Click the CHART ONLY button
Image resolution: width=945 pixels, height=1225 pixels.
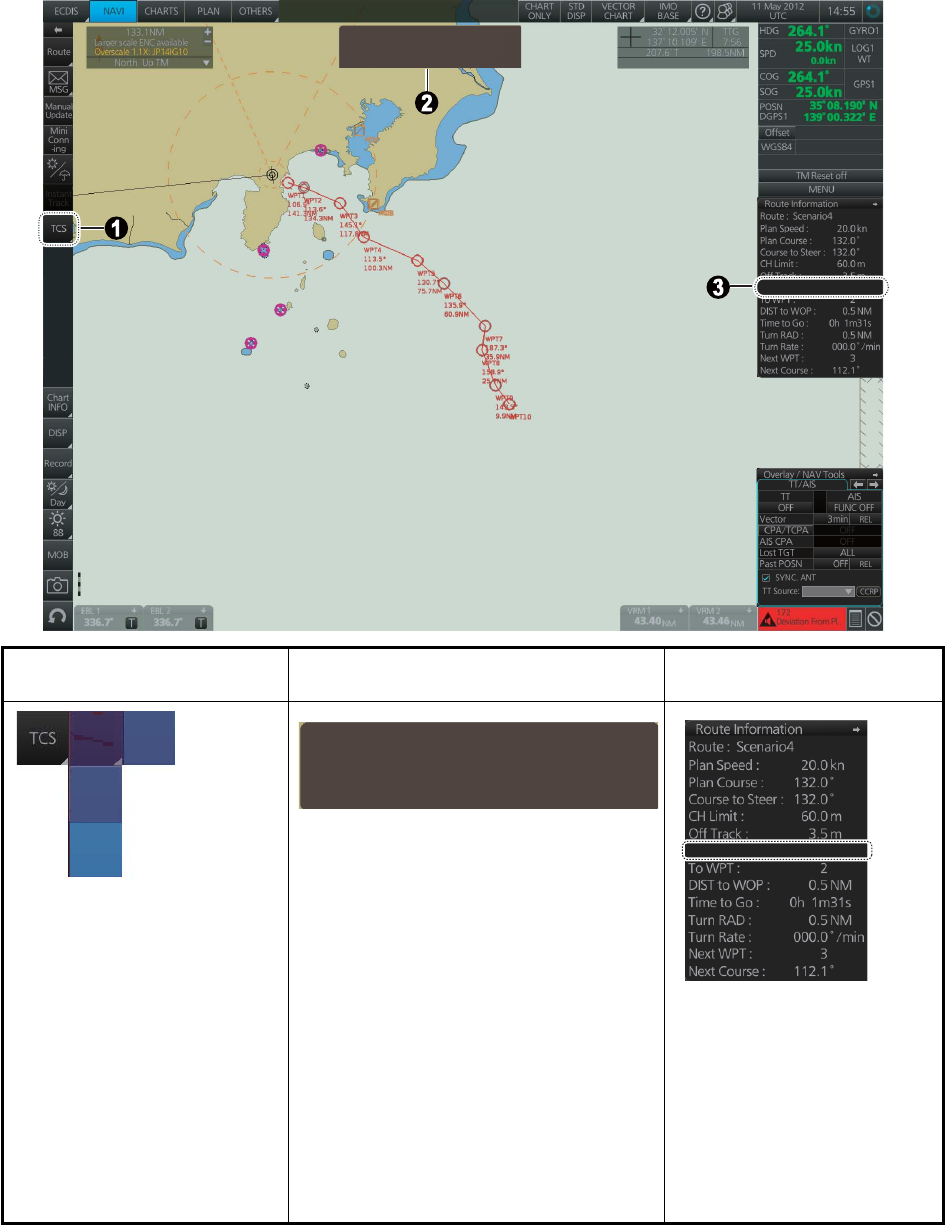click(x=539, y=12)
